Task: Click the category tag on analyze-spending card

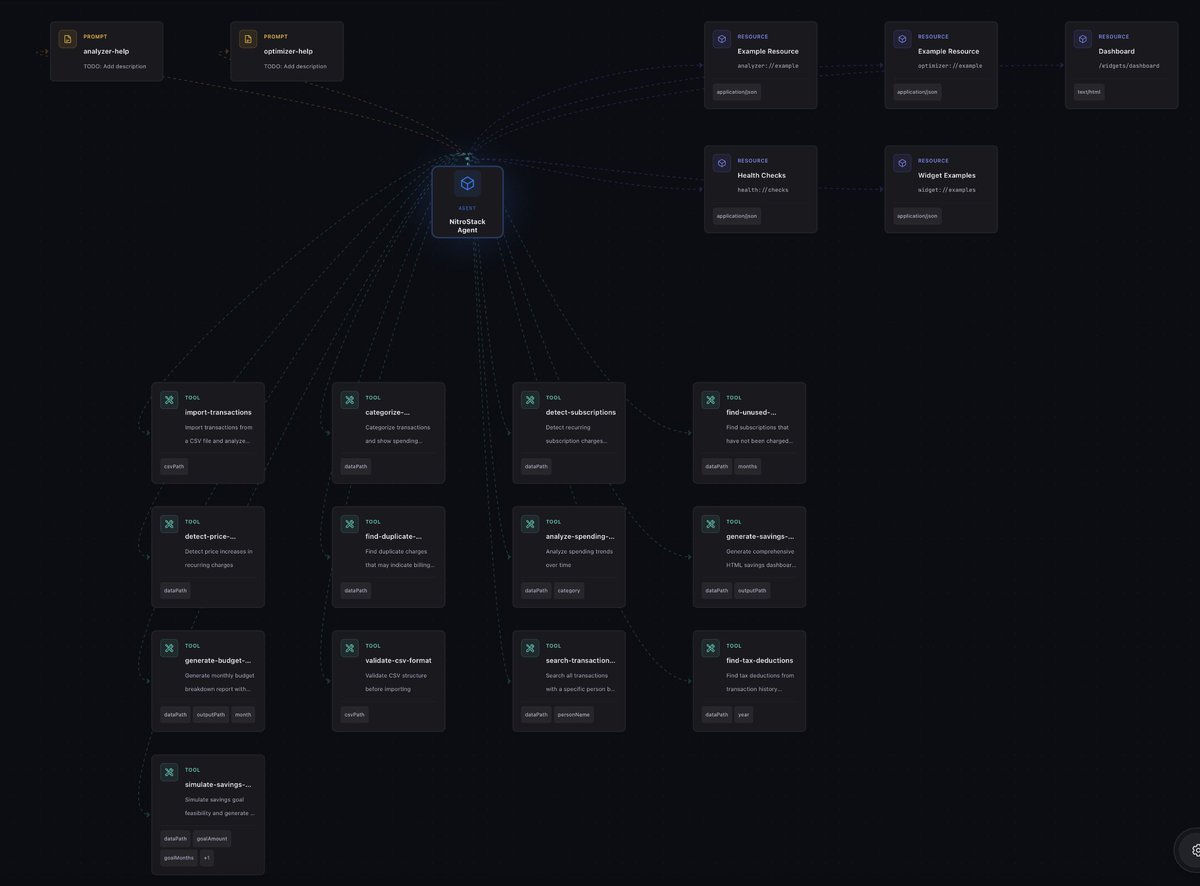Action: pyautogui.click(x=568, y=590)
